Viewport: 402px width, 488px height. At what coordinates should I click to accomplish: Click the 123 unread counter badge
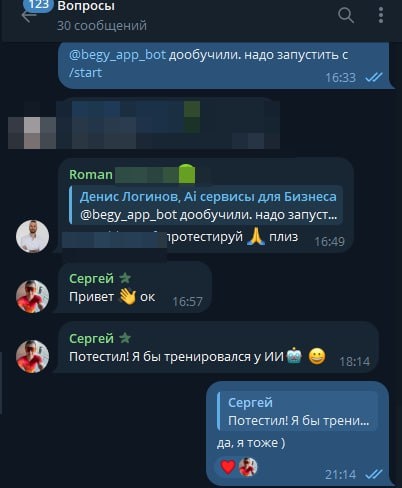[x=39, y=5]
